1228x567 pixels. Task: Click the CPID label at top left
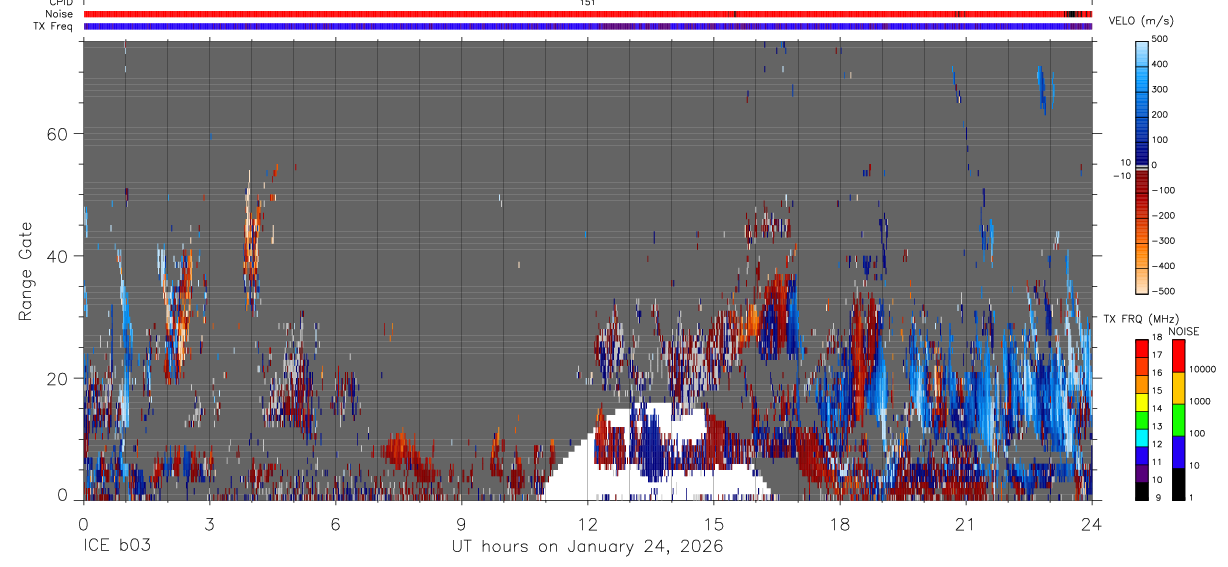tap(60, 3)
